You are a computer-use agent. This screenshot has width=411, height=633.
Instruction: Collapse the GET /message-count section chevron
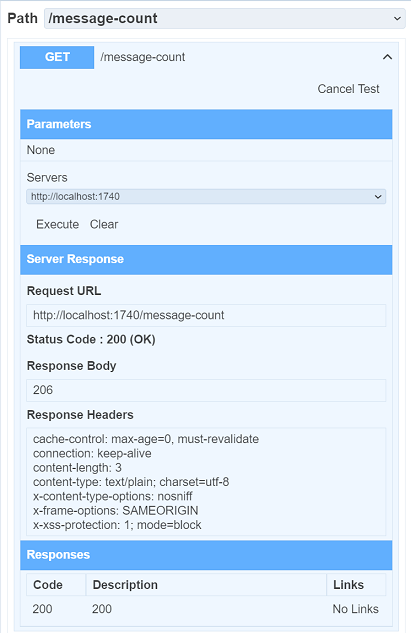tap(387, 57)
